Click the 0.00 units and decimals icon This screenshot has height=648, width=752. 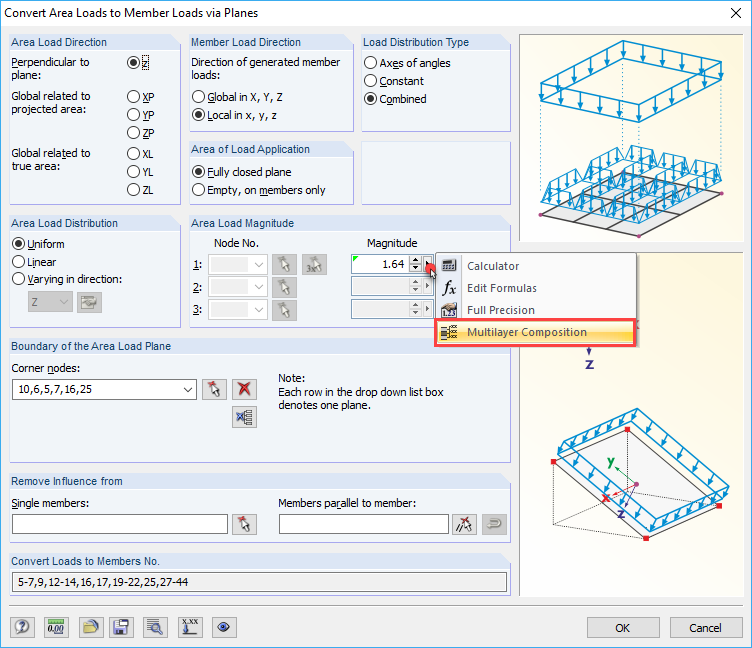click(56, 627)
